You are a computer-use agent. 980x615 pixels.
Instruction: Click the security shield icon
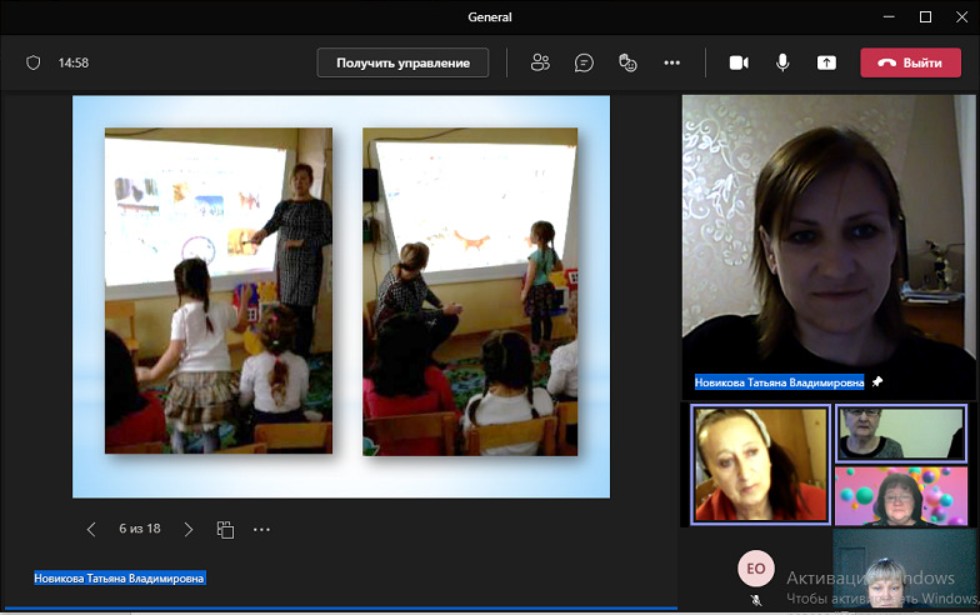coord(33,63)
